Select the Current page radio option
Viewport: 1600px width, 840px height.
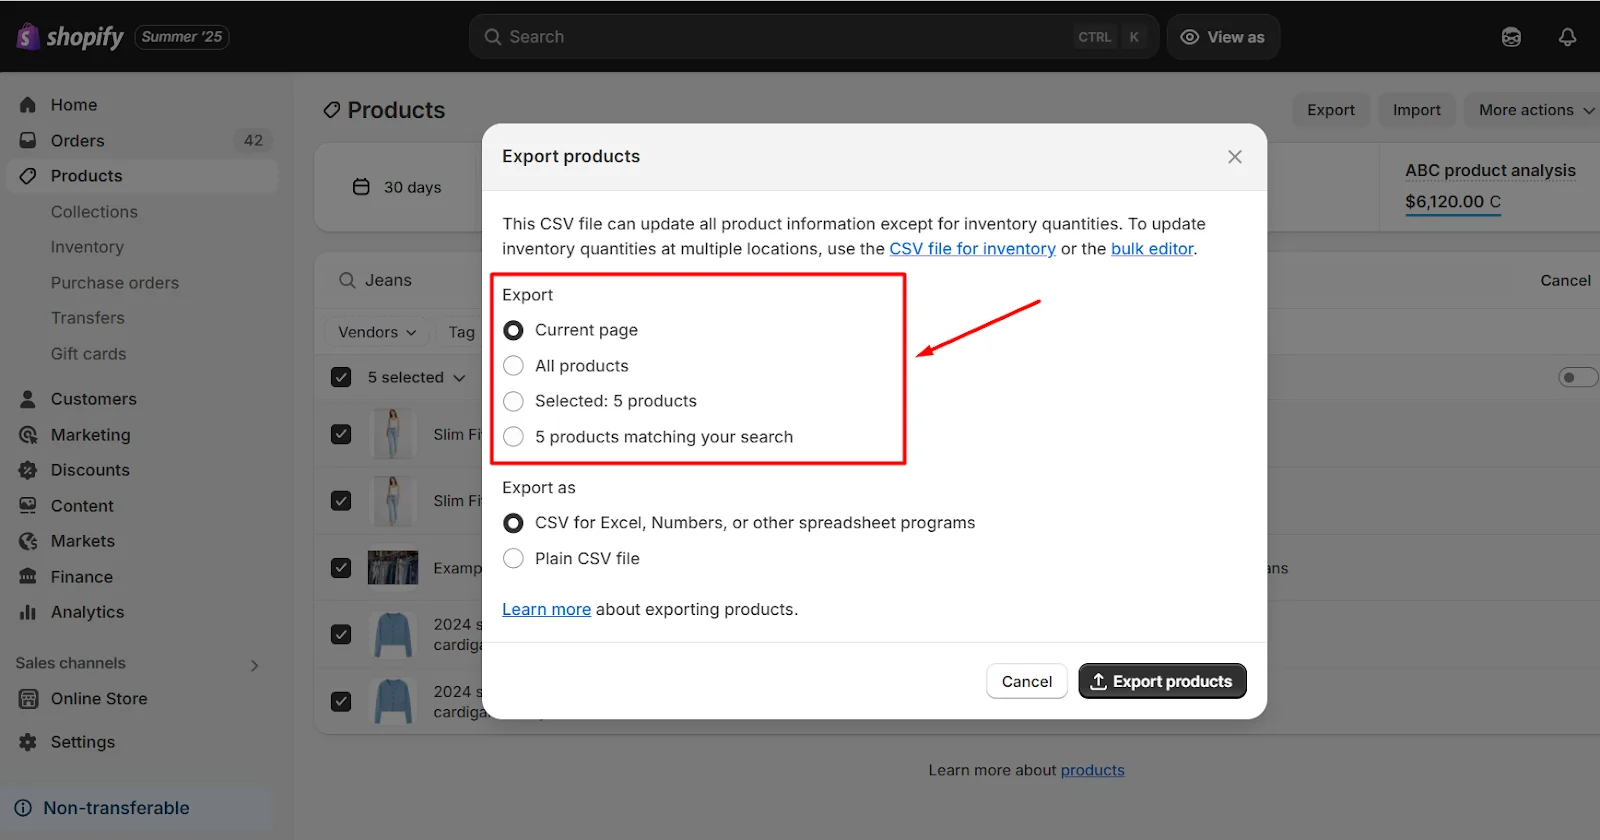(513, 330)
